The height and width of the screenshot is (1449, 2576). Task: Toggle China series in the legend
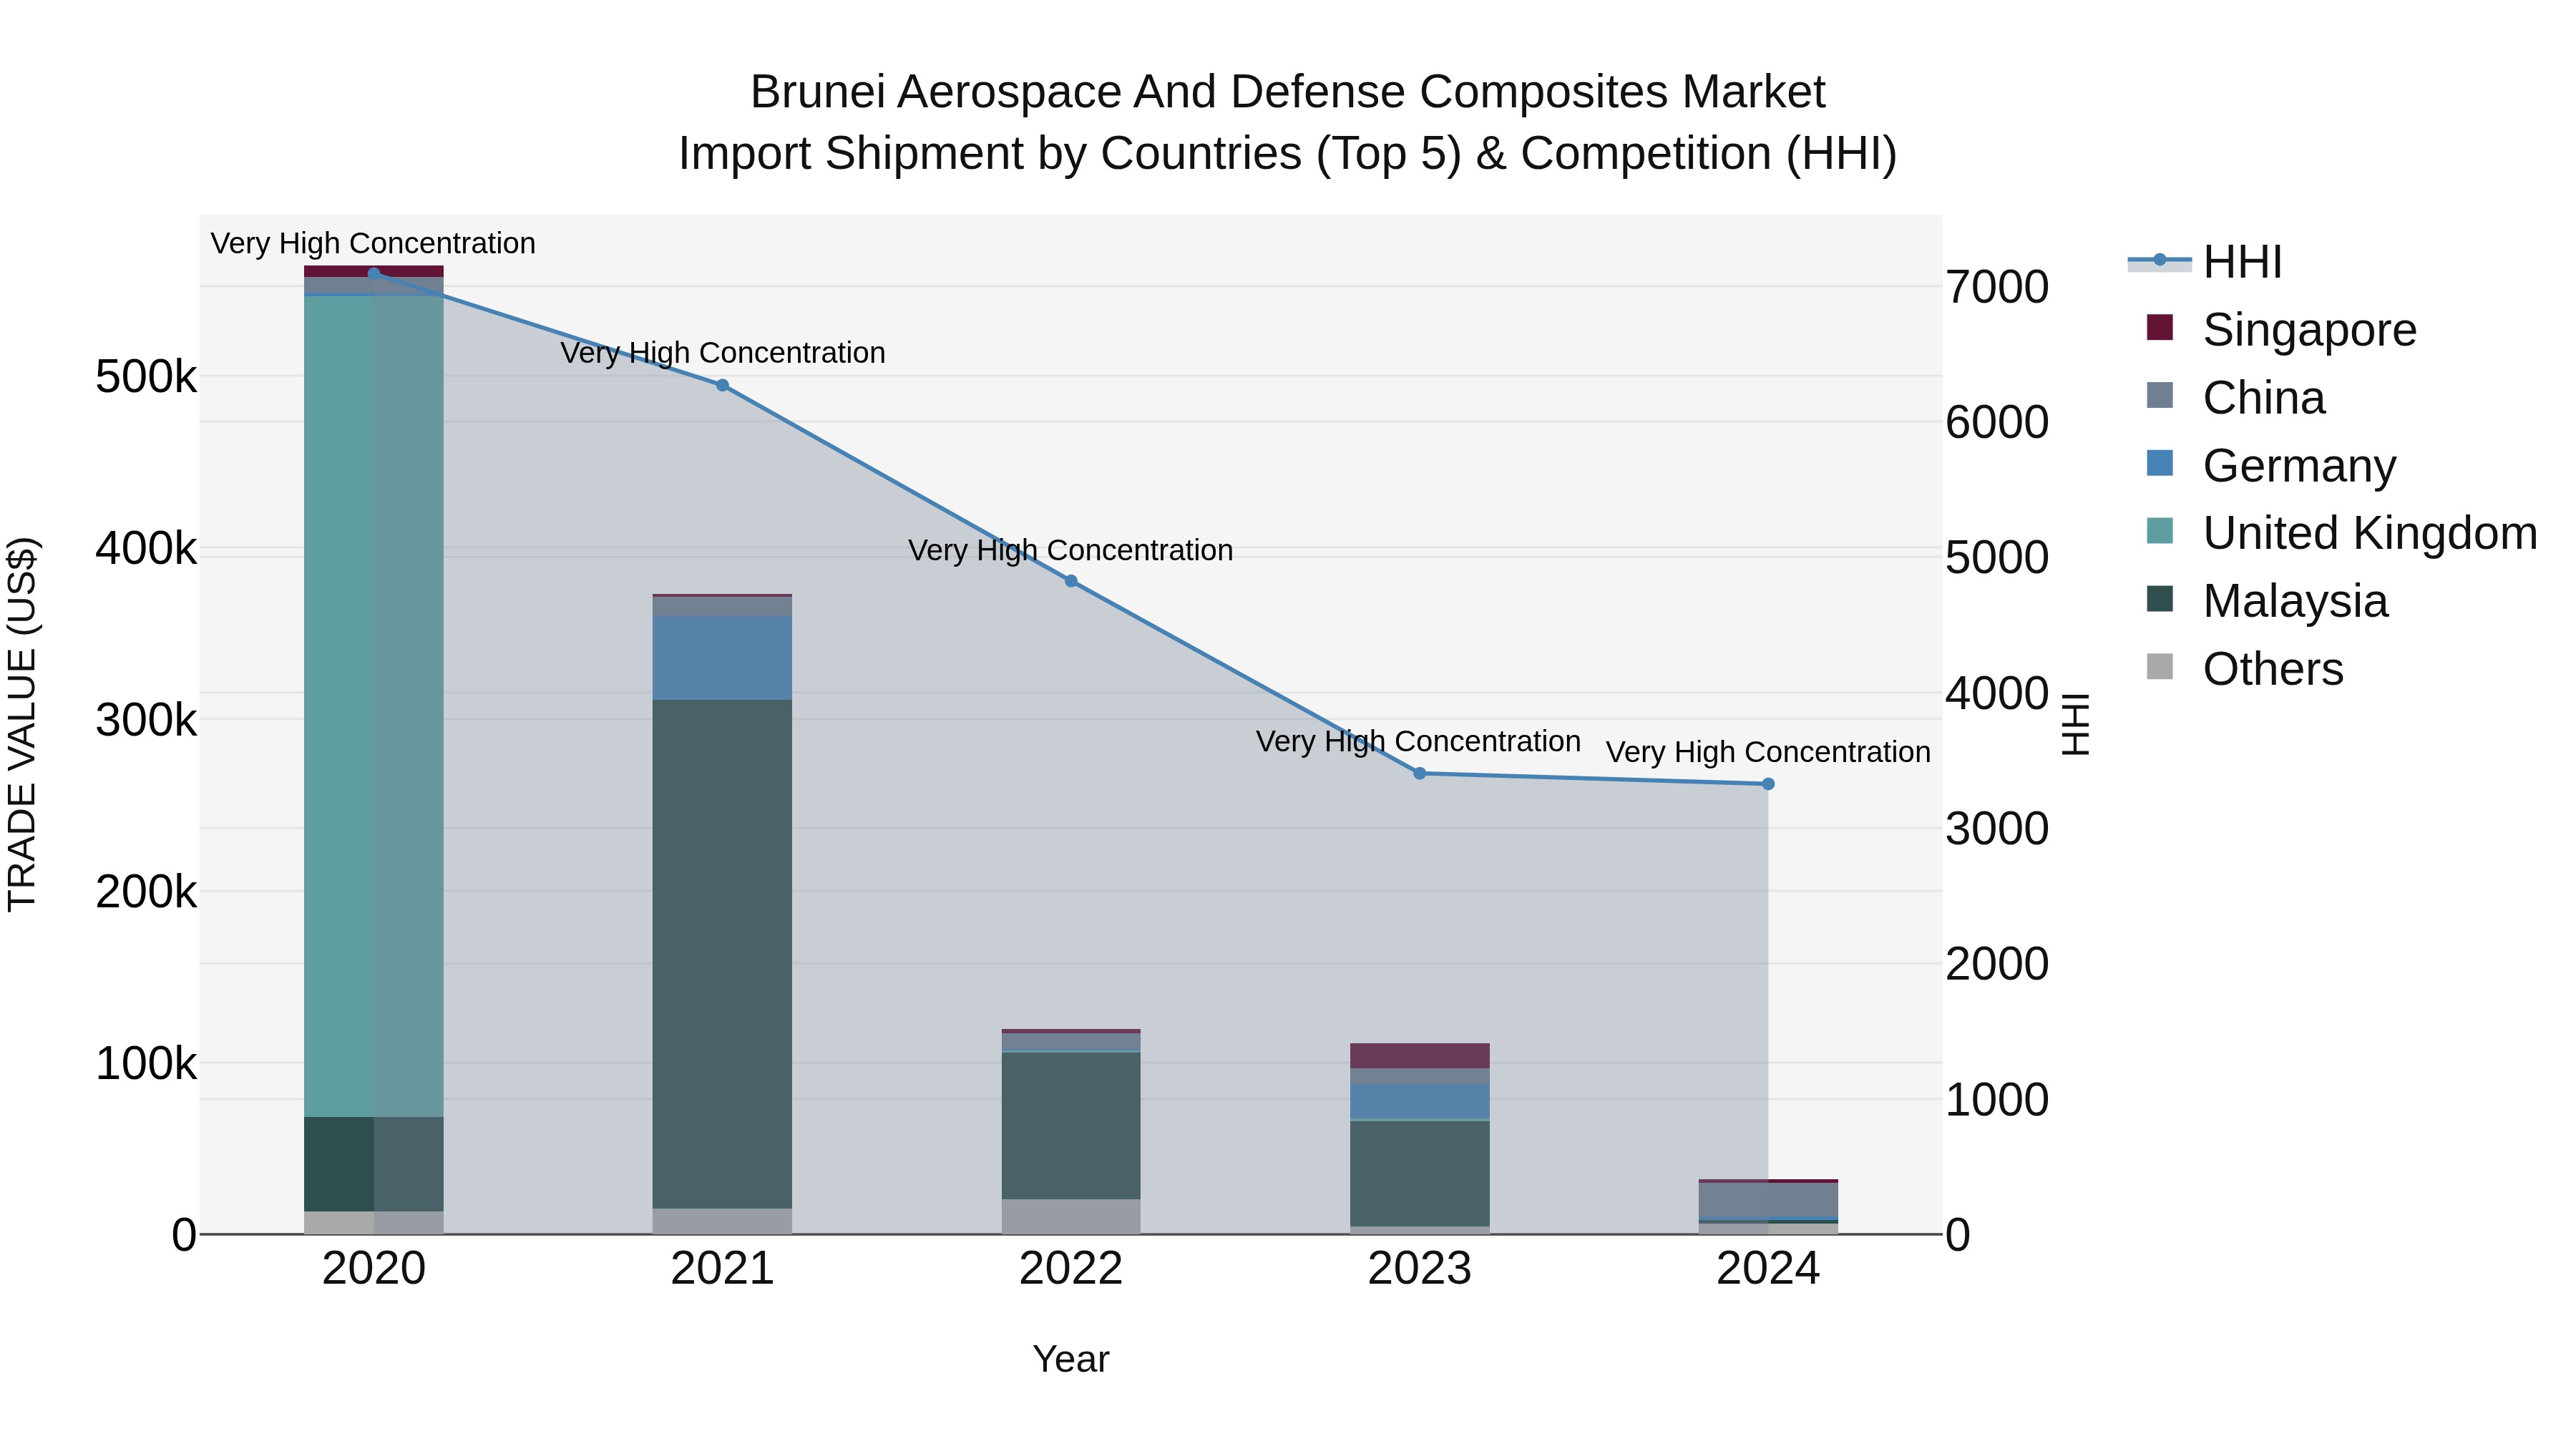[2235, 397]
